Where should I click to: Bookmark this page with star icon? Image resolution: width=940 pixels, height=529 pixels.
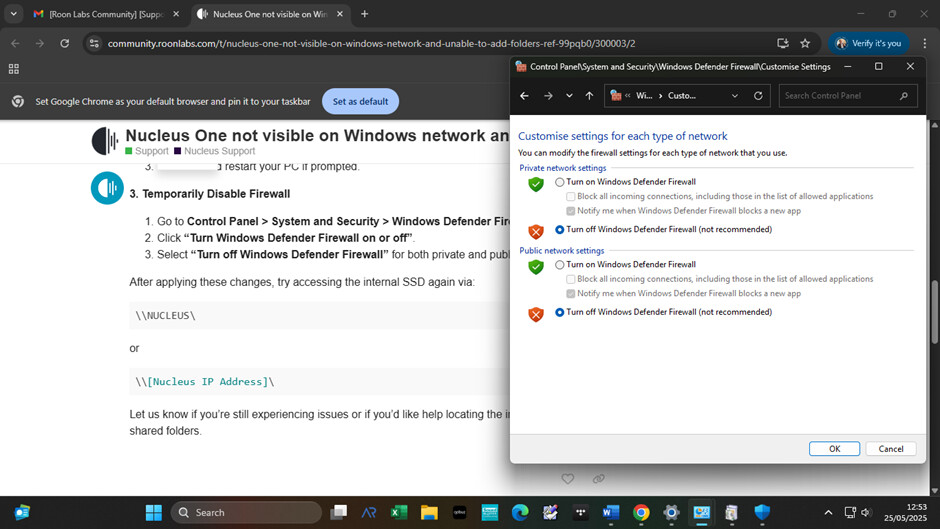805,43
